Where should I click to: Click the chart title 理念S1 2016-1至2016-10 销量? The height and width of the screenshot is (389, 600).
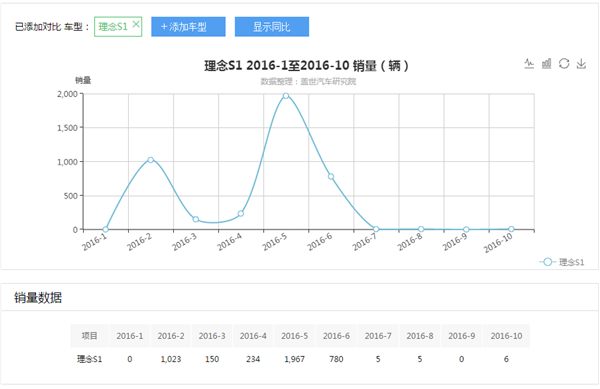(306, 66)
